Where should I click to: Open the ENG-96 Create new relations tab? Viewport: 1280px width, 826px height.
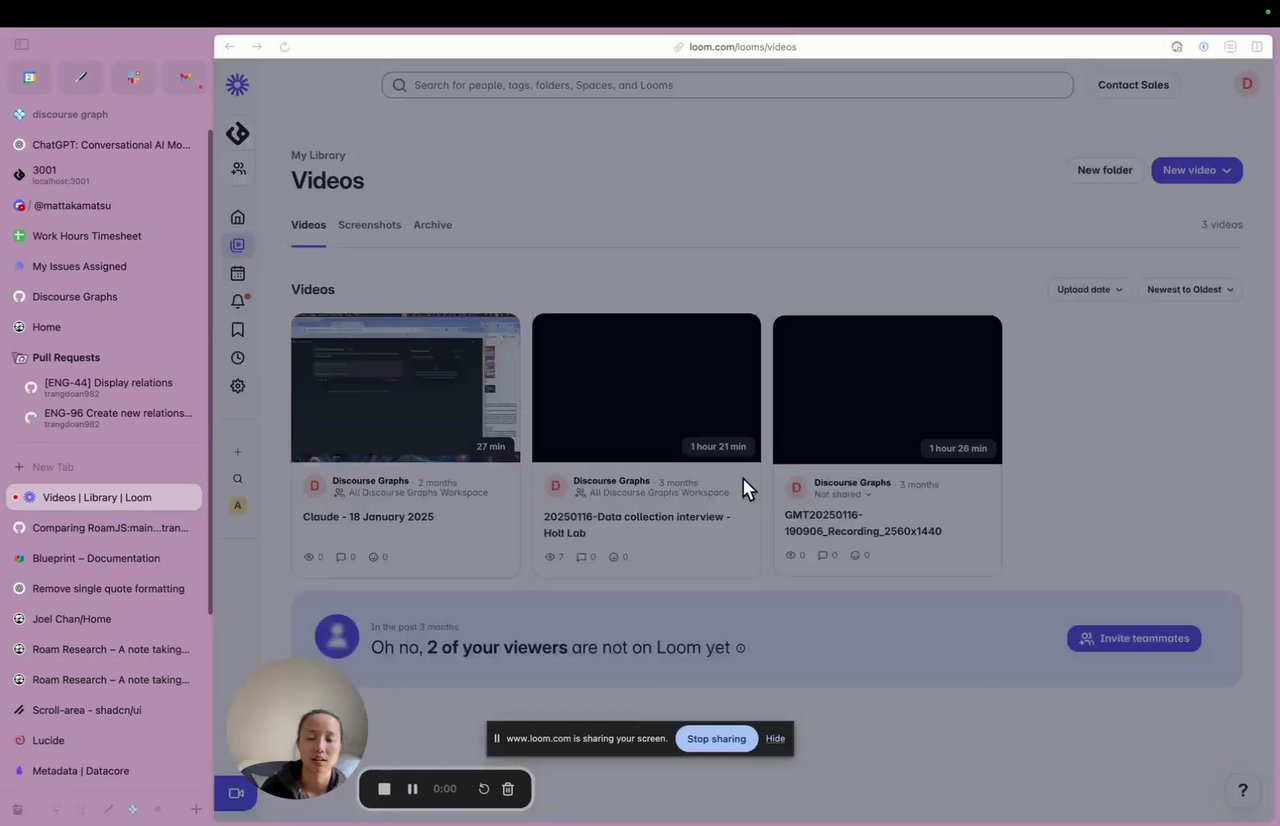coord(110,418)
